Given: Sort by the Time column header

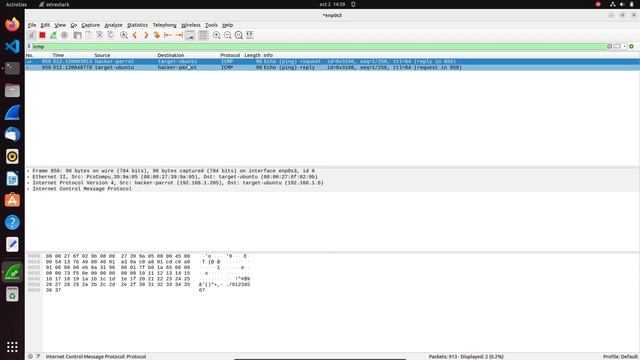Looking at the screenshot, I should click(58, 55).
